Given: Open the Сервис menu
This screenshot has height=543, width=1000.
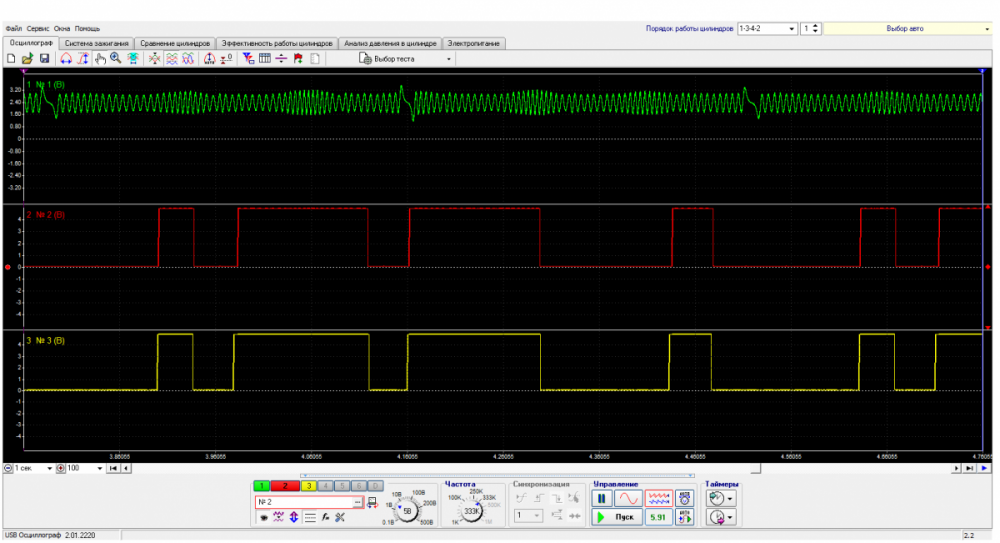Looking at the screenshot, I should [38, 29].
